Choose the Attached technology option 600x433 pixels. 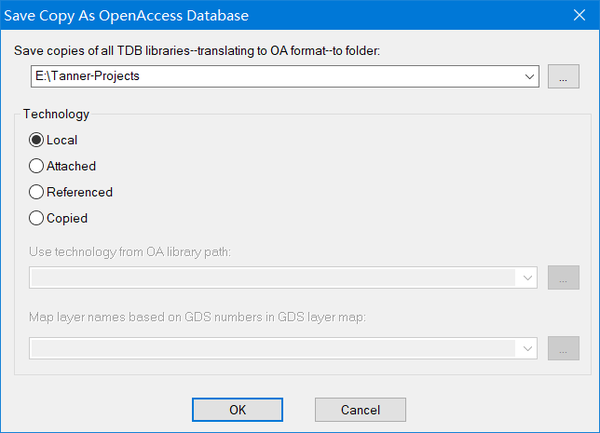pyautogui.click(x=38, y=166)
